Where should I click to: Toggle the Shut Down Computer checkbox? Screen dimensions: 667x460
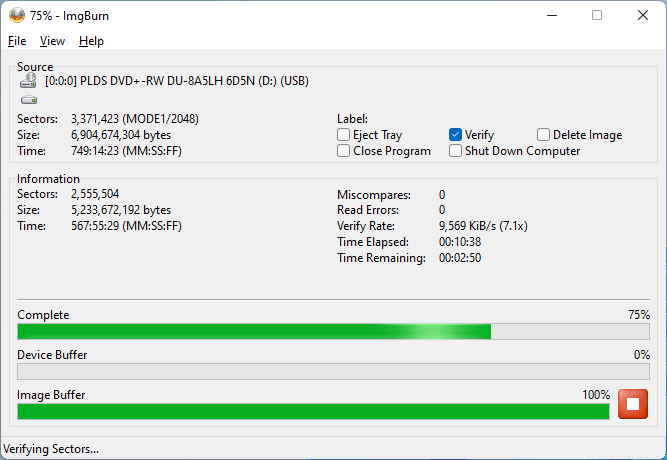456,151
